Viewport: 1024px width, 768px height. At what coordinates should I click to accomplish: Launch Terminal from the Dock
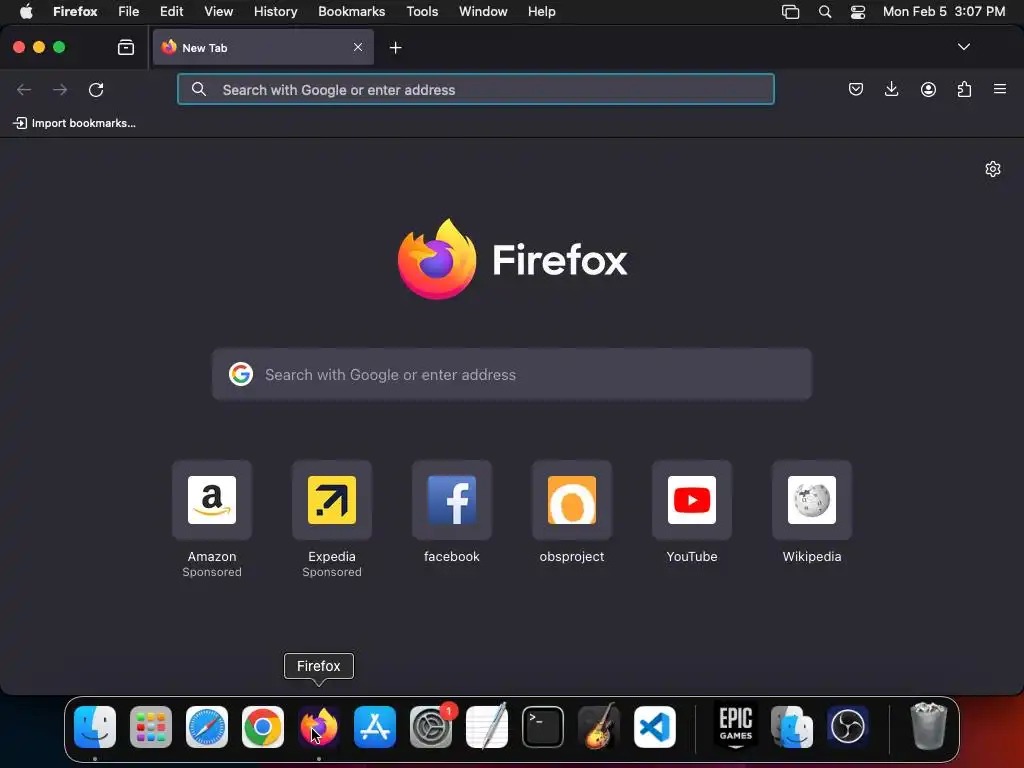(x=543, y=727)
